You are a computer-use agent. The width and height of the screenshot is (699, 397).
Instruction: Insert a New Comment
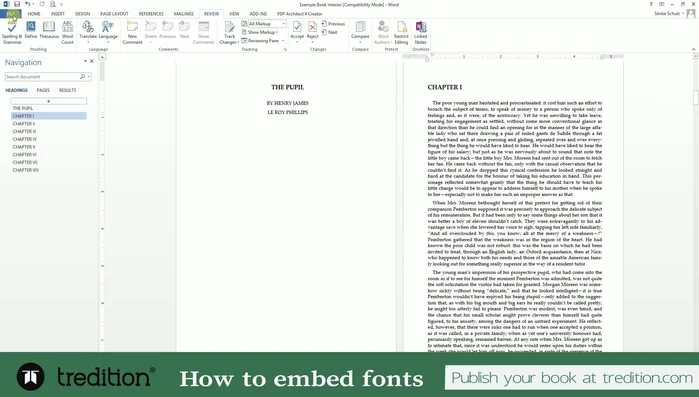click(x=132, y=33)
